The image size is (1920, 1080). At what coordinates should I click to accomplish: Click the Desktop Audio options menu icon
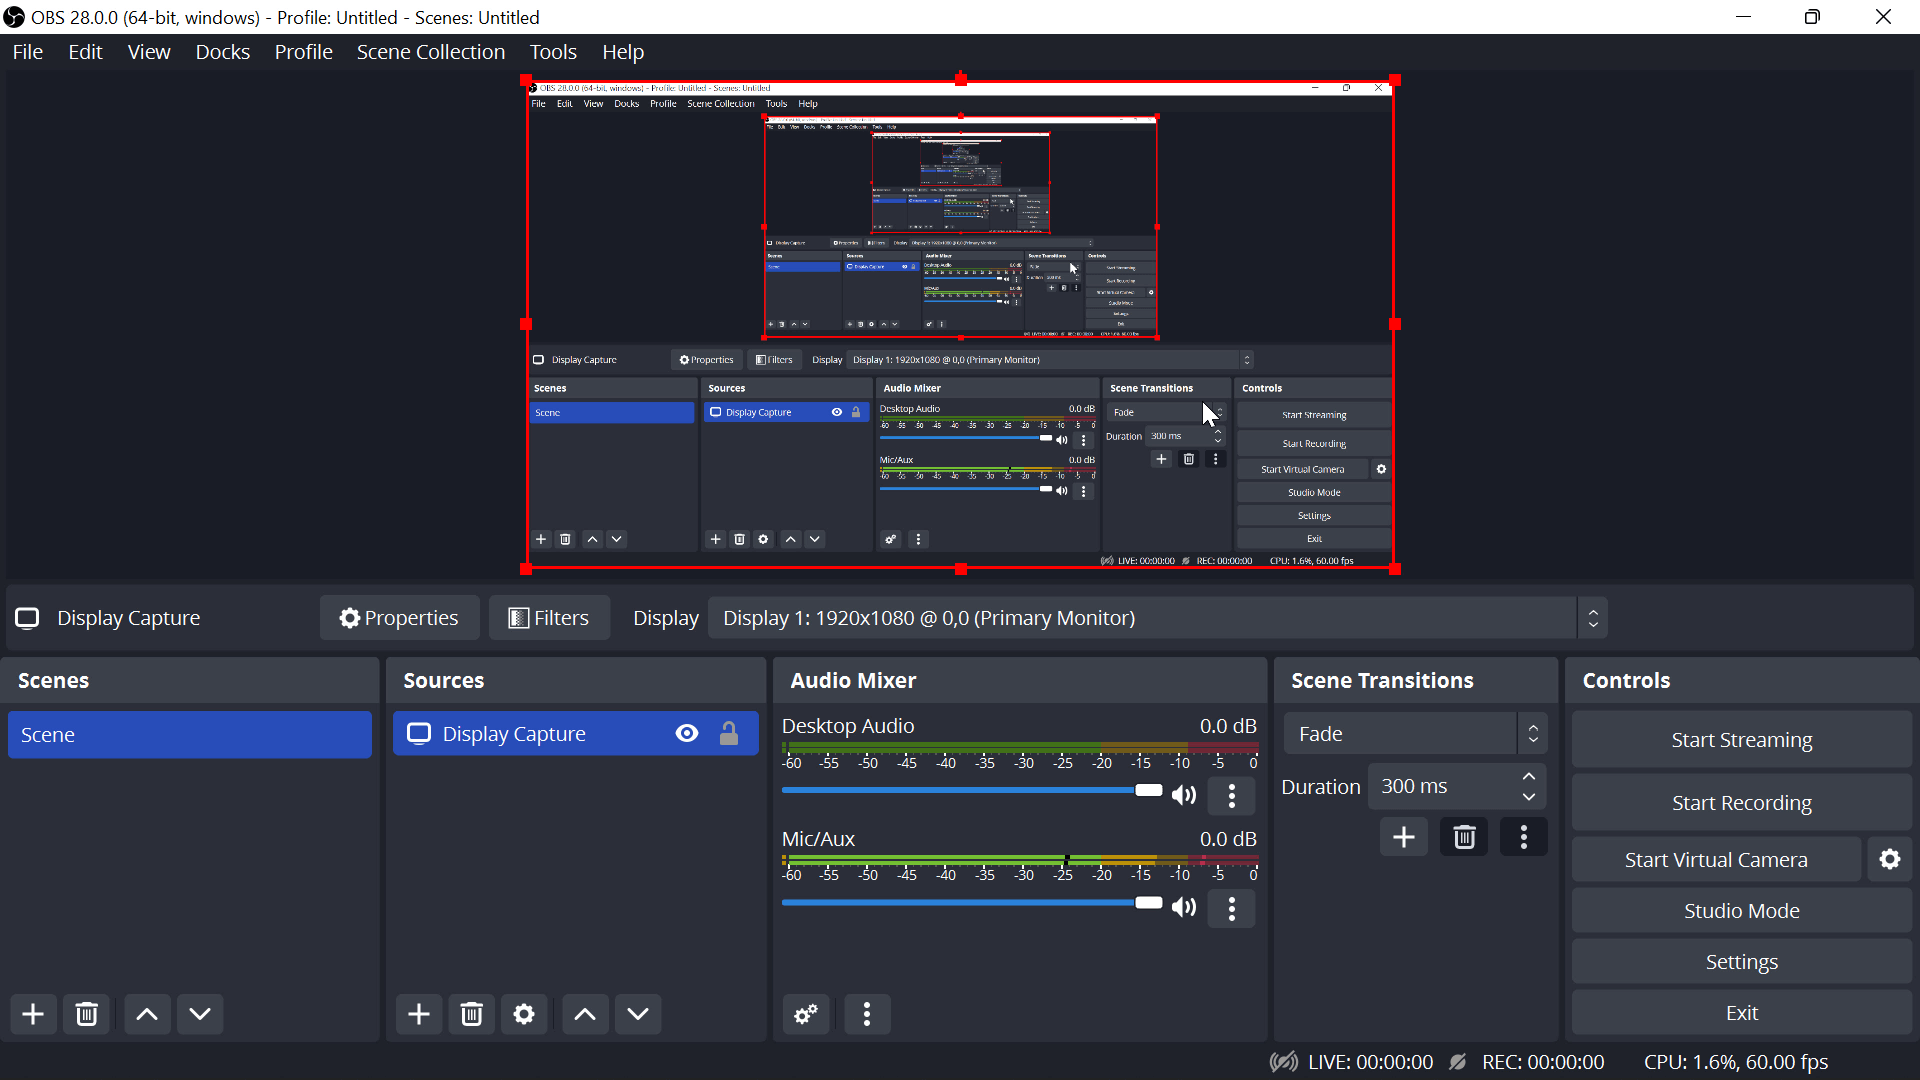pos(1230,795)
